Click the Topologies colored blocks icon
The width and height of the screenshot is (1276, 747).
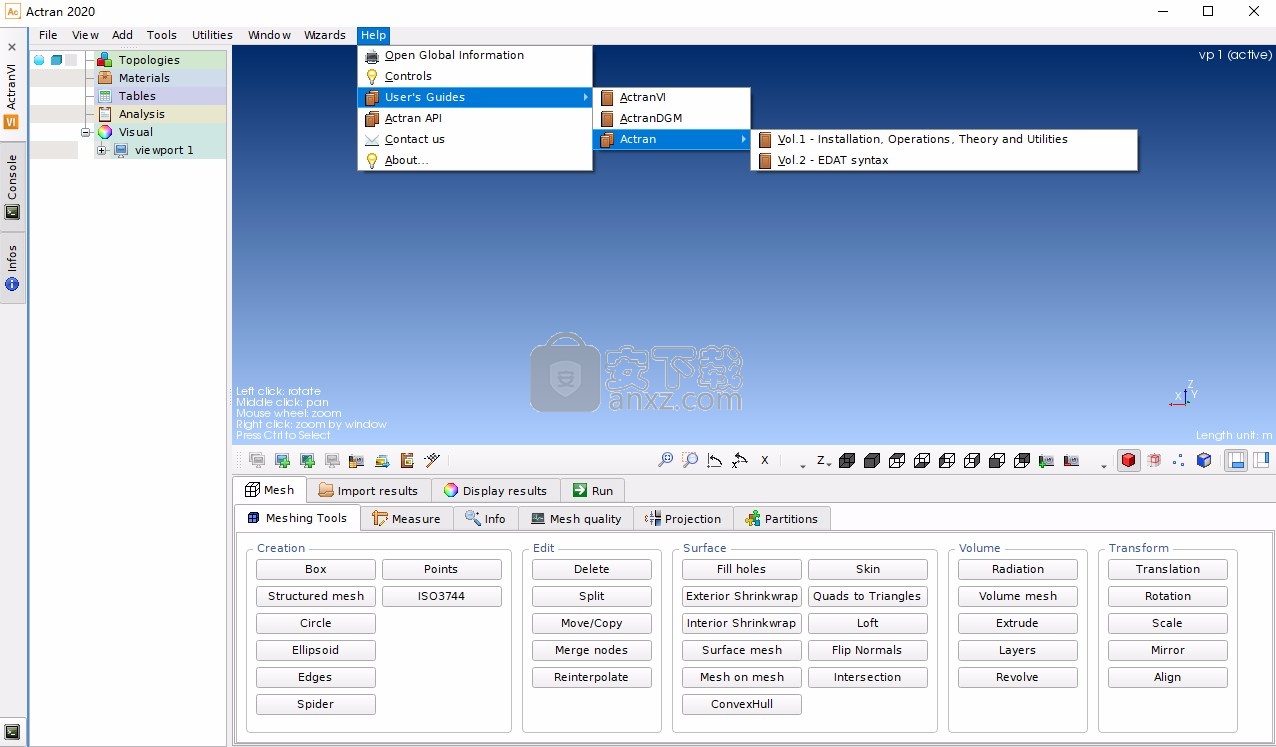coord(105,60)
